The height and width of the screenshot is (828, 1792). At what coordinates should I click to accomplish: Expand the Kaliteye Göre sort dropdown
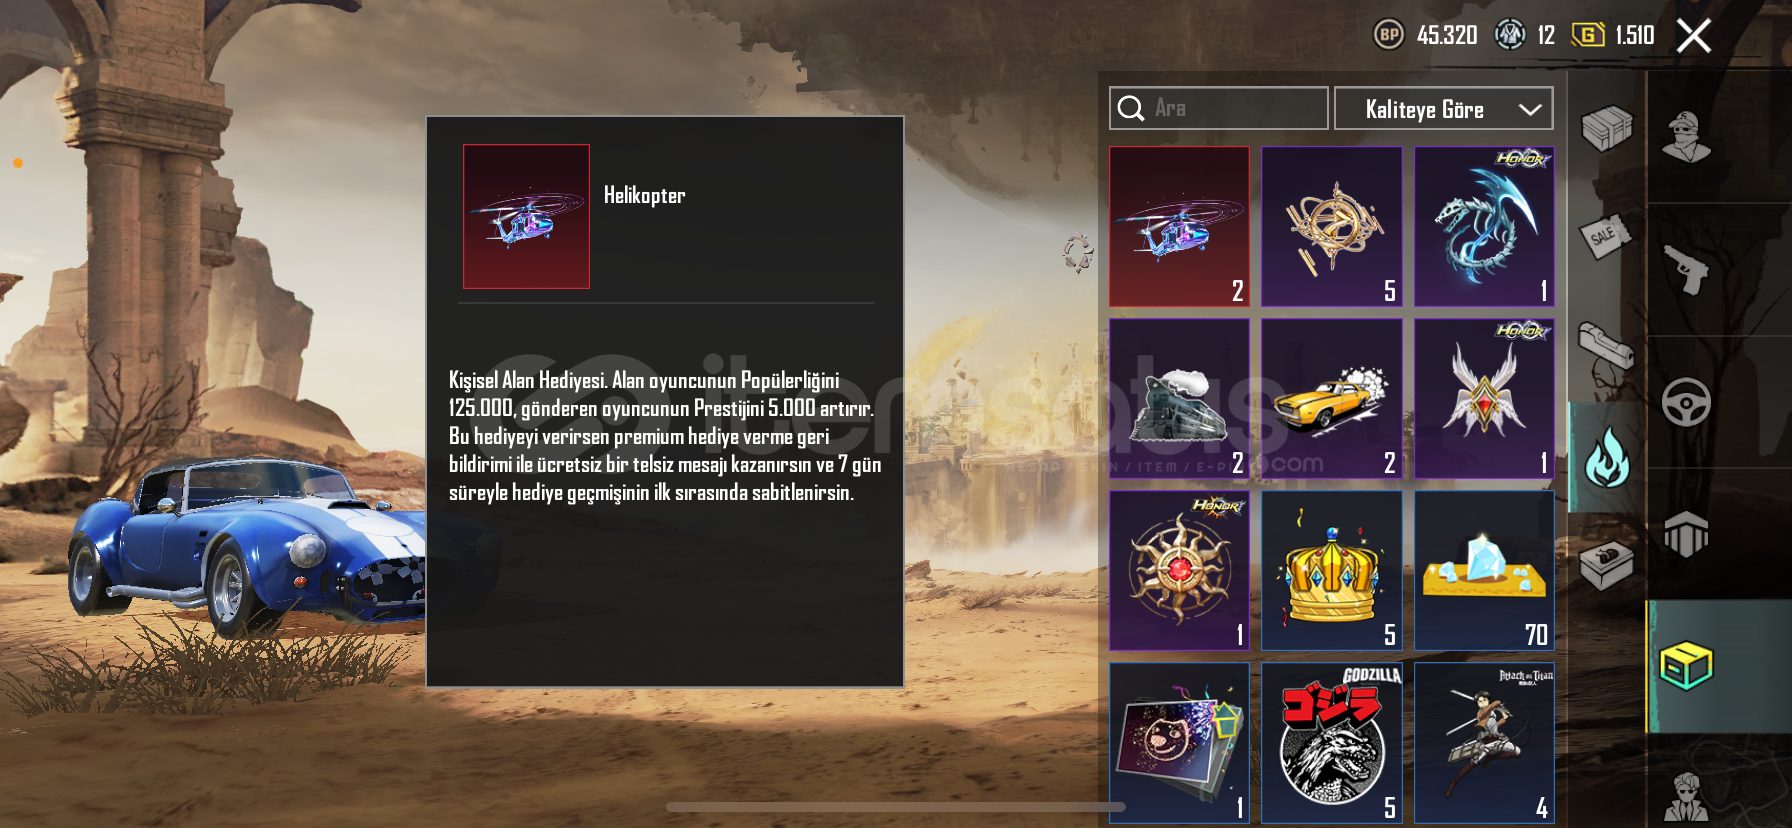(x=1443, y=108)
